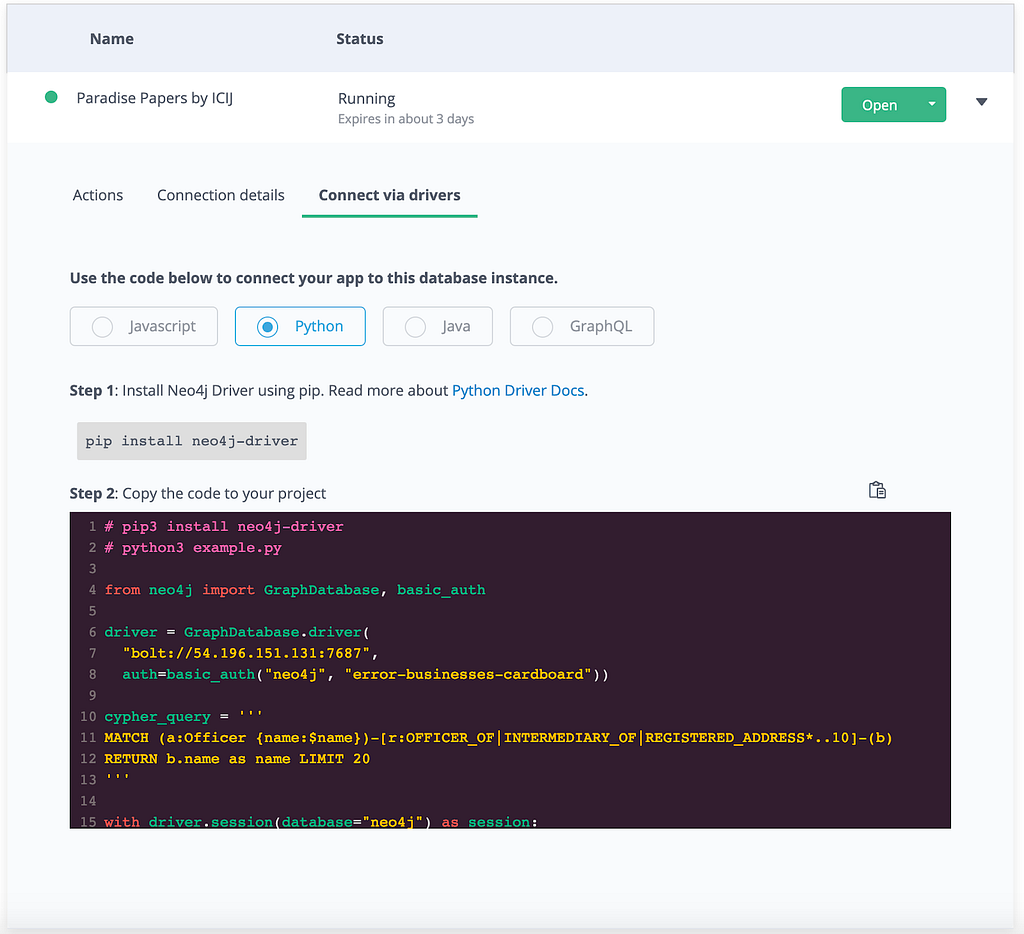Select the Connect via drivers tab
1024x934 pixels.
point(389,195)
